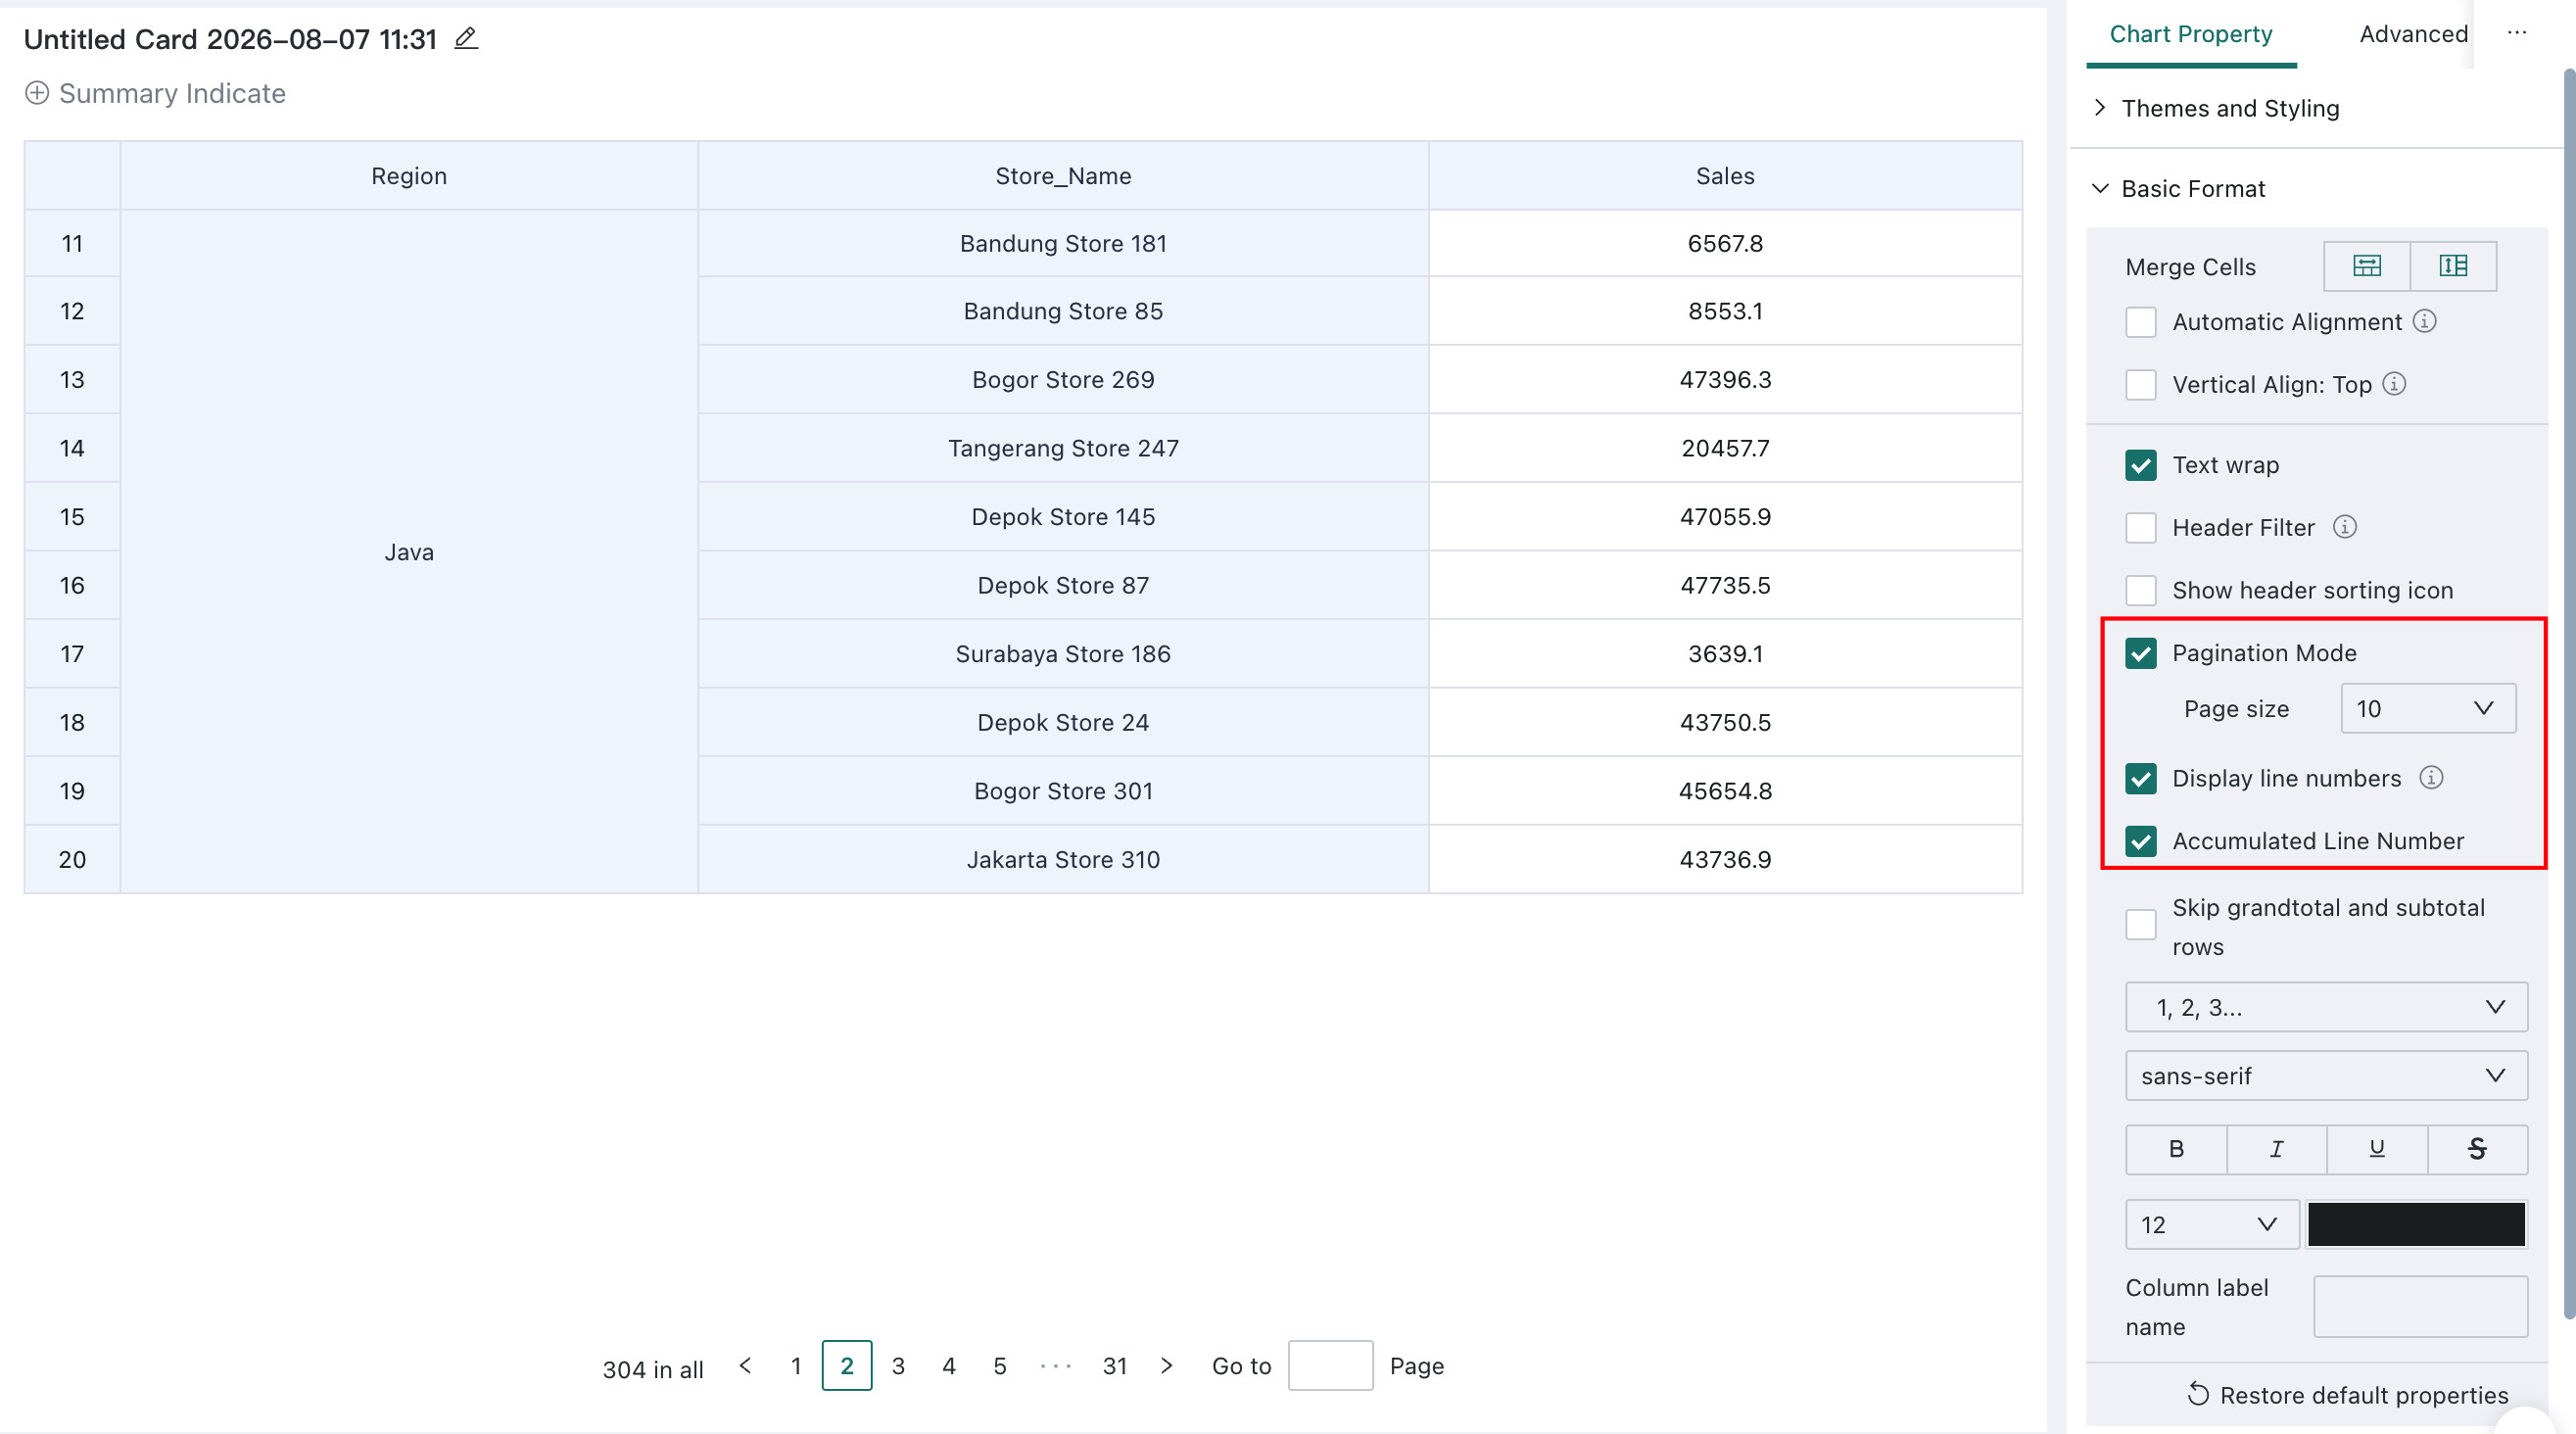Viewport: 2576px width, 1434px height.
Task: Click the Summary Indicate plus icon
Action: coord(37,93)
